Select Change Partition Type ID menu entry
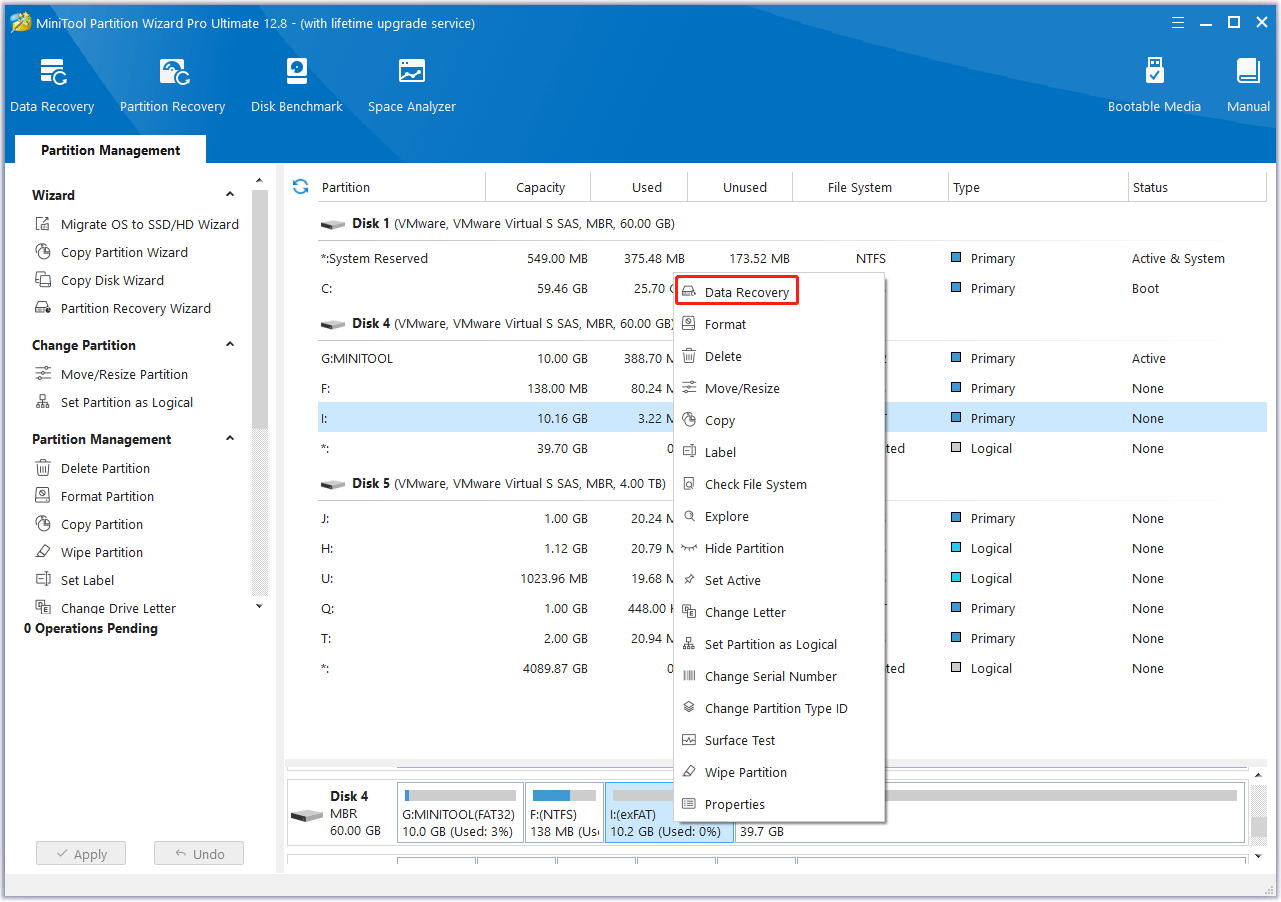The width and height of the screenshot is (1281, 902). click(x=780, y=708)
